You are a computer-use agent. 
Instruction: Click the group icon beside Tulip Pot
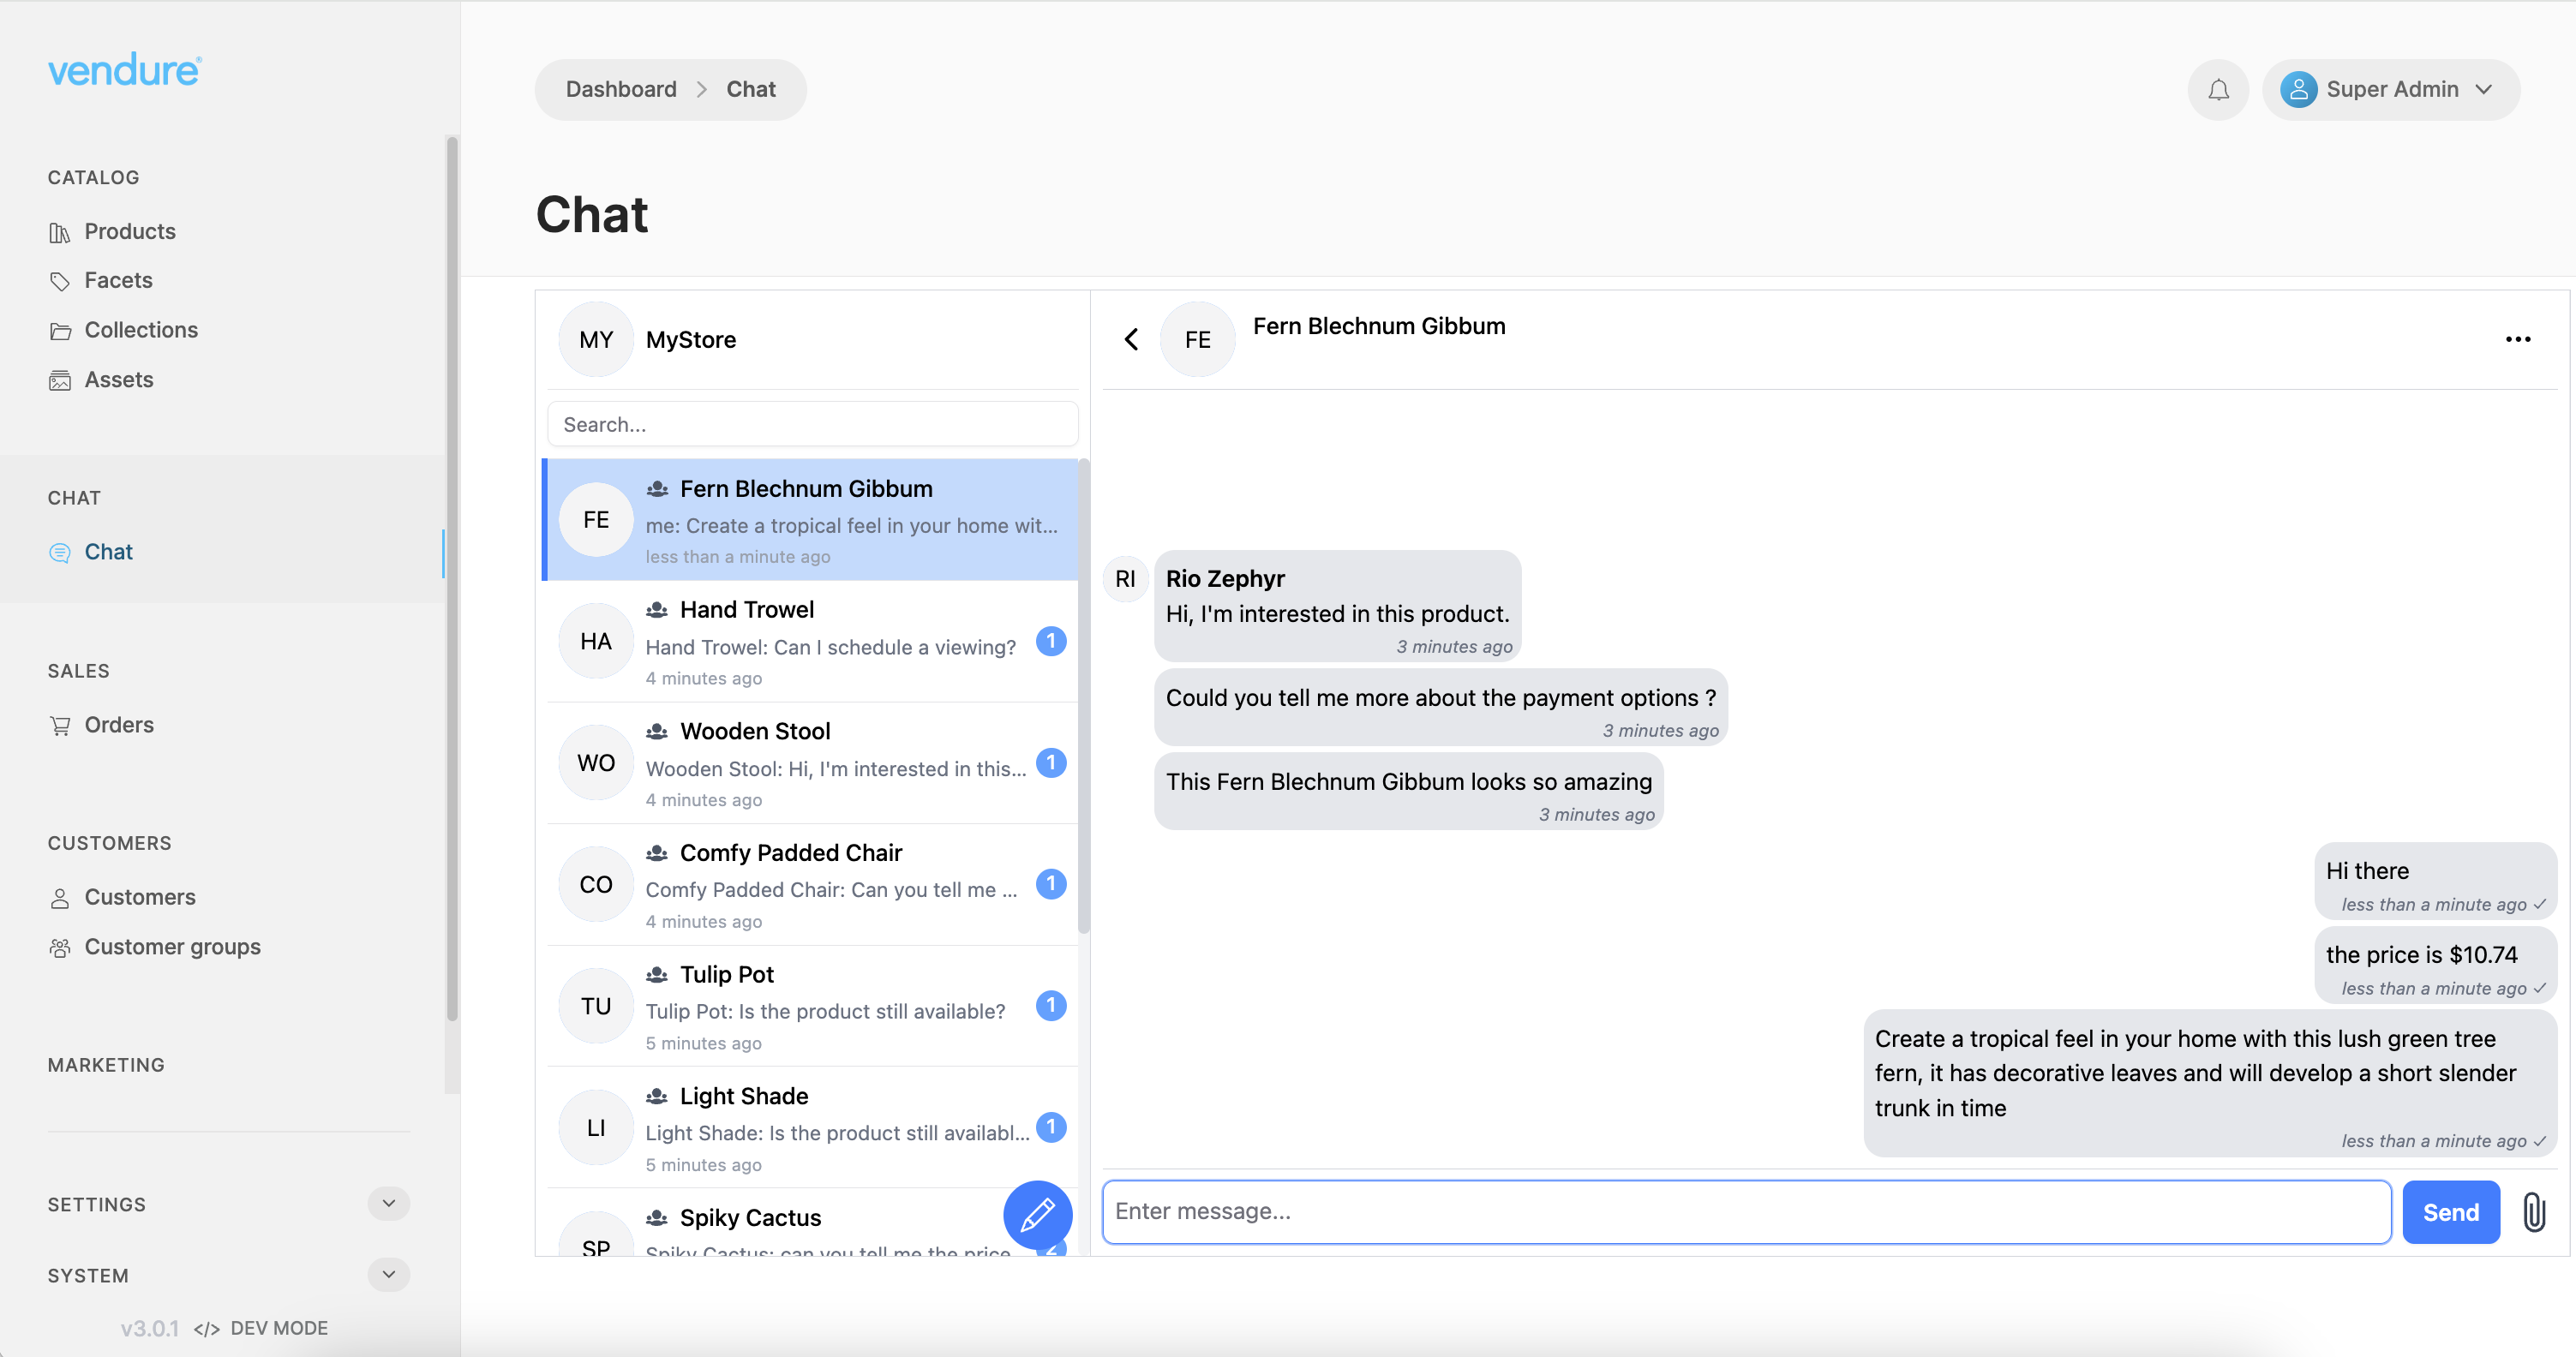(x=657, y=975)
